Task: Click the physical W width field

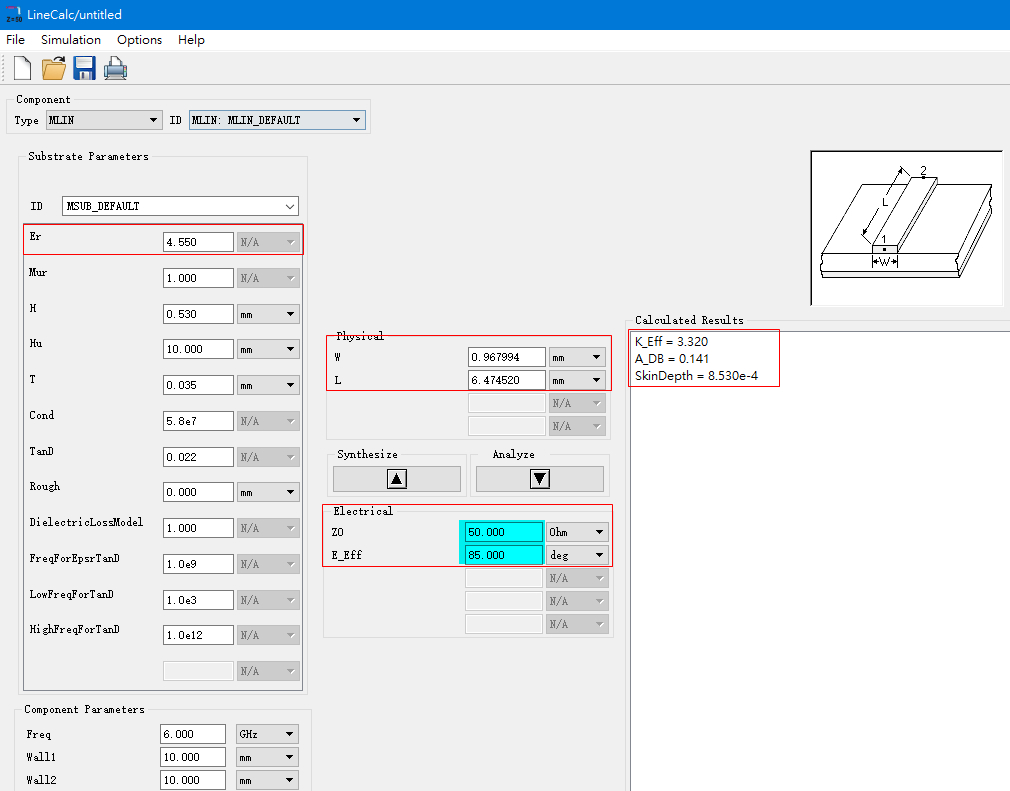Action: [x=507, y=357]
